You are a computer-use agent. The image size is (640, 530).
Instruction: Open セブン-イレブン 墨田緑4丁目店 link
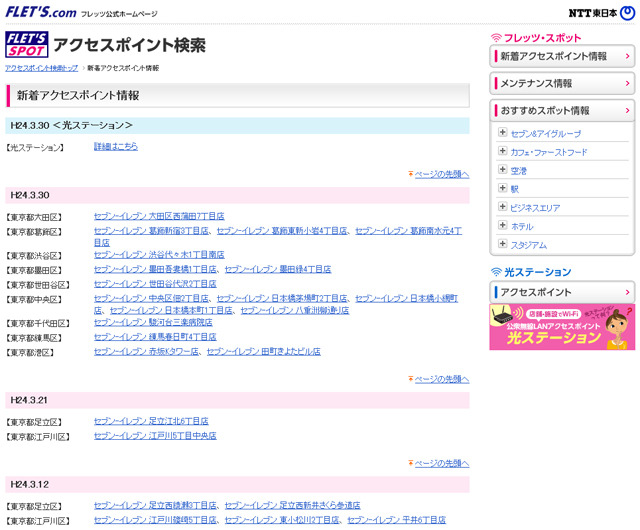pyautogui.click(x=278, y=269)
